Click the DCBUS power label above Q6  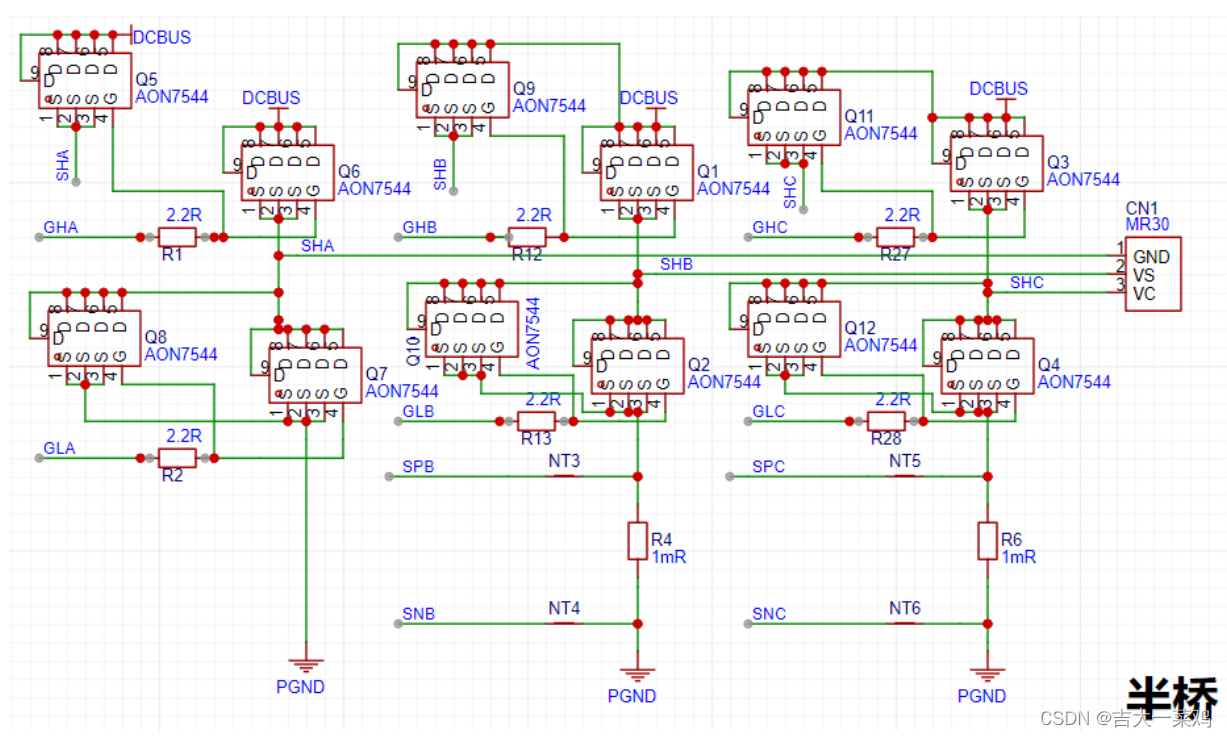tap(271, 97)
